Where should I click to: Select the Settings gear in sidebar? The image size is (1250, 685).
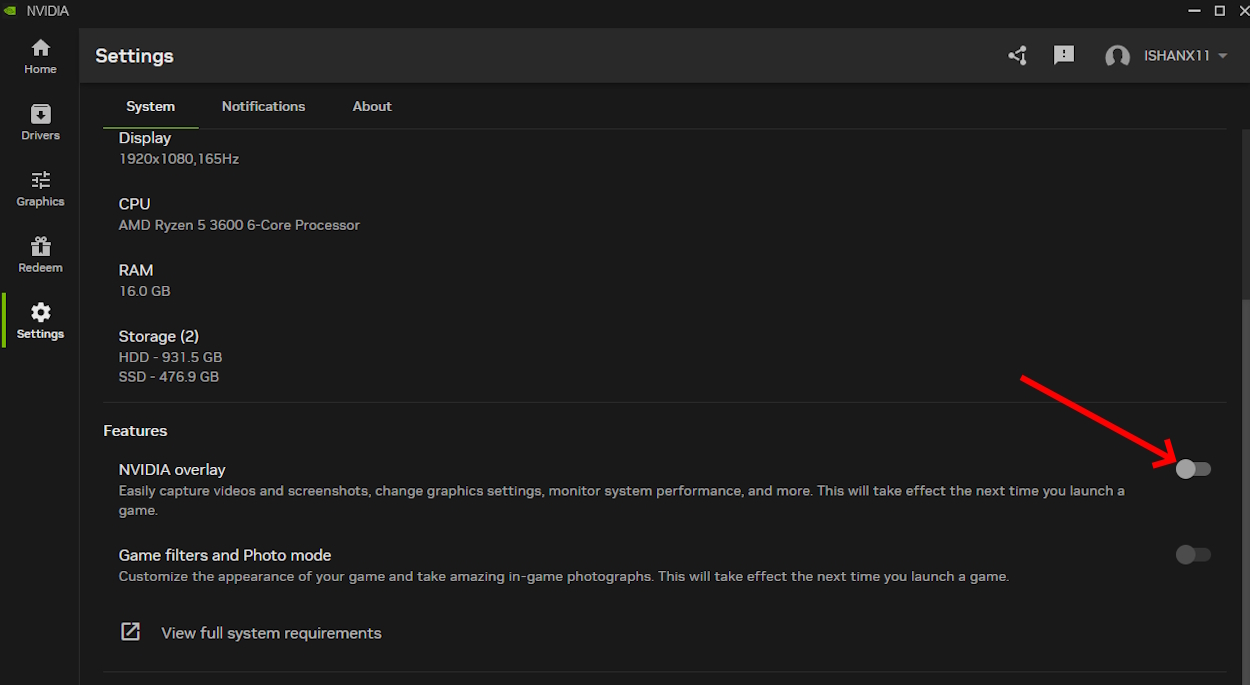[40, 320]
